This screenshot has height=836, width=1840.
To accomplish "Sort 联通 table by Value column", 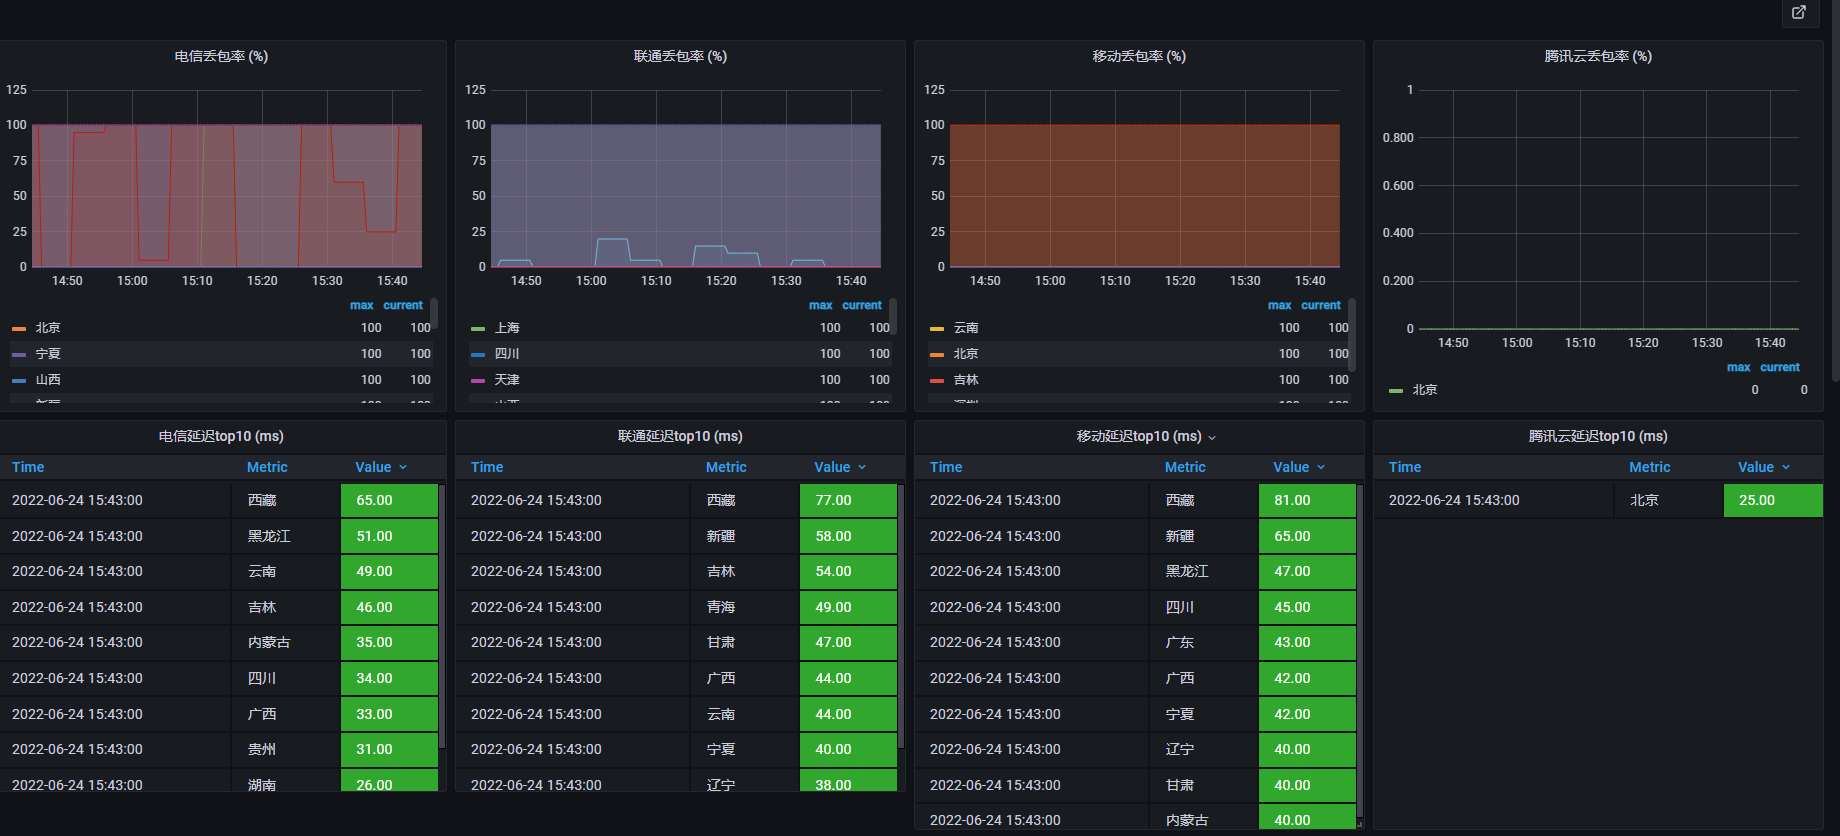I will coord(840,467).
